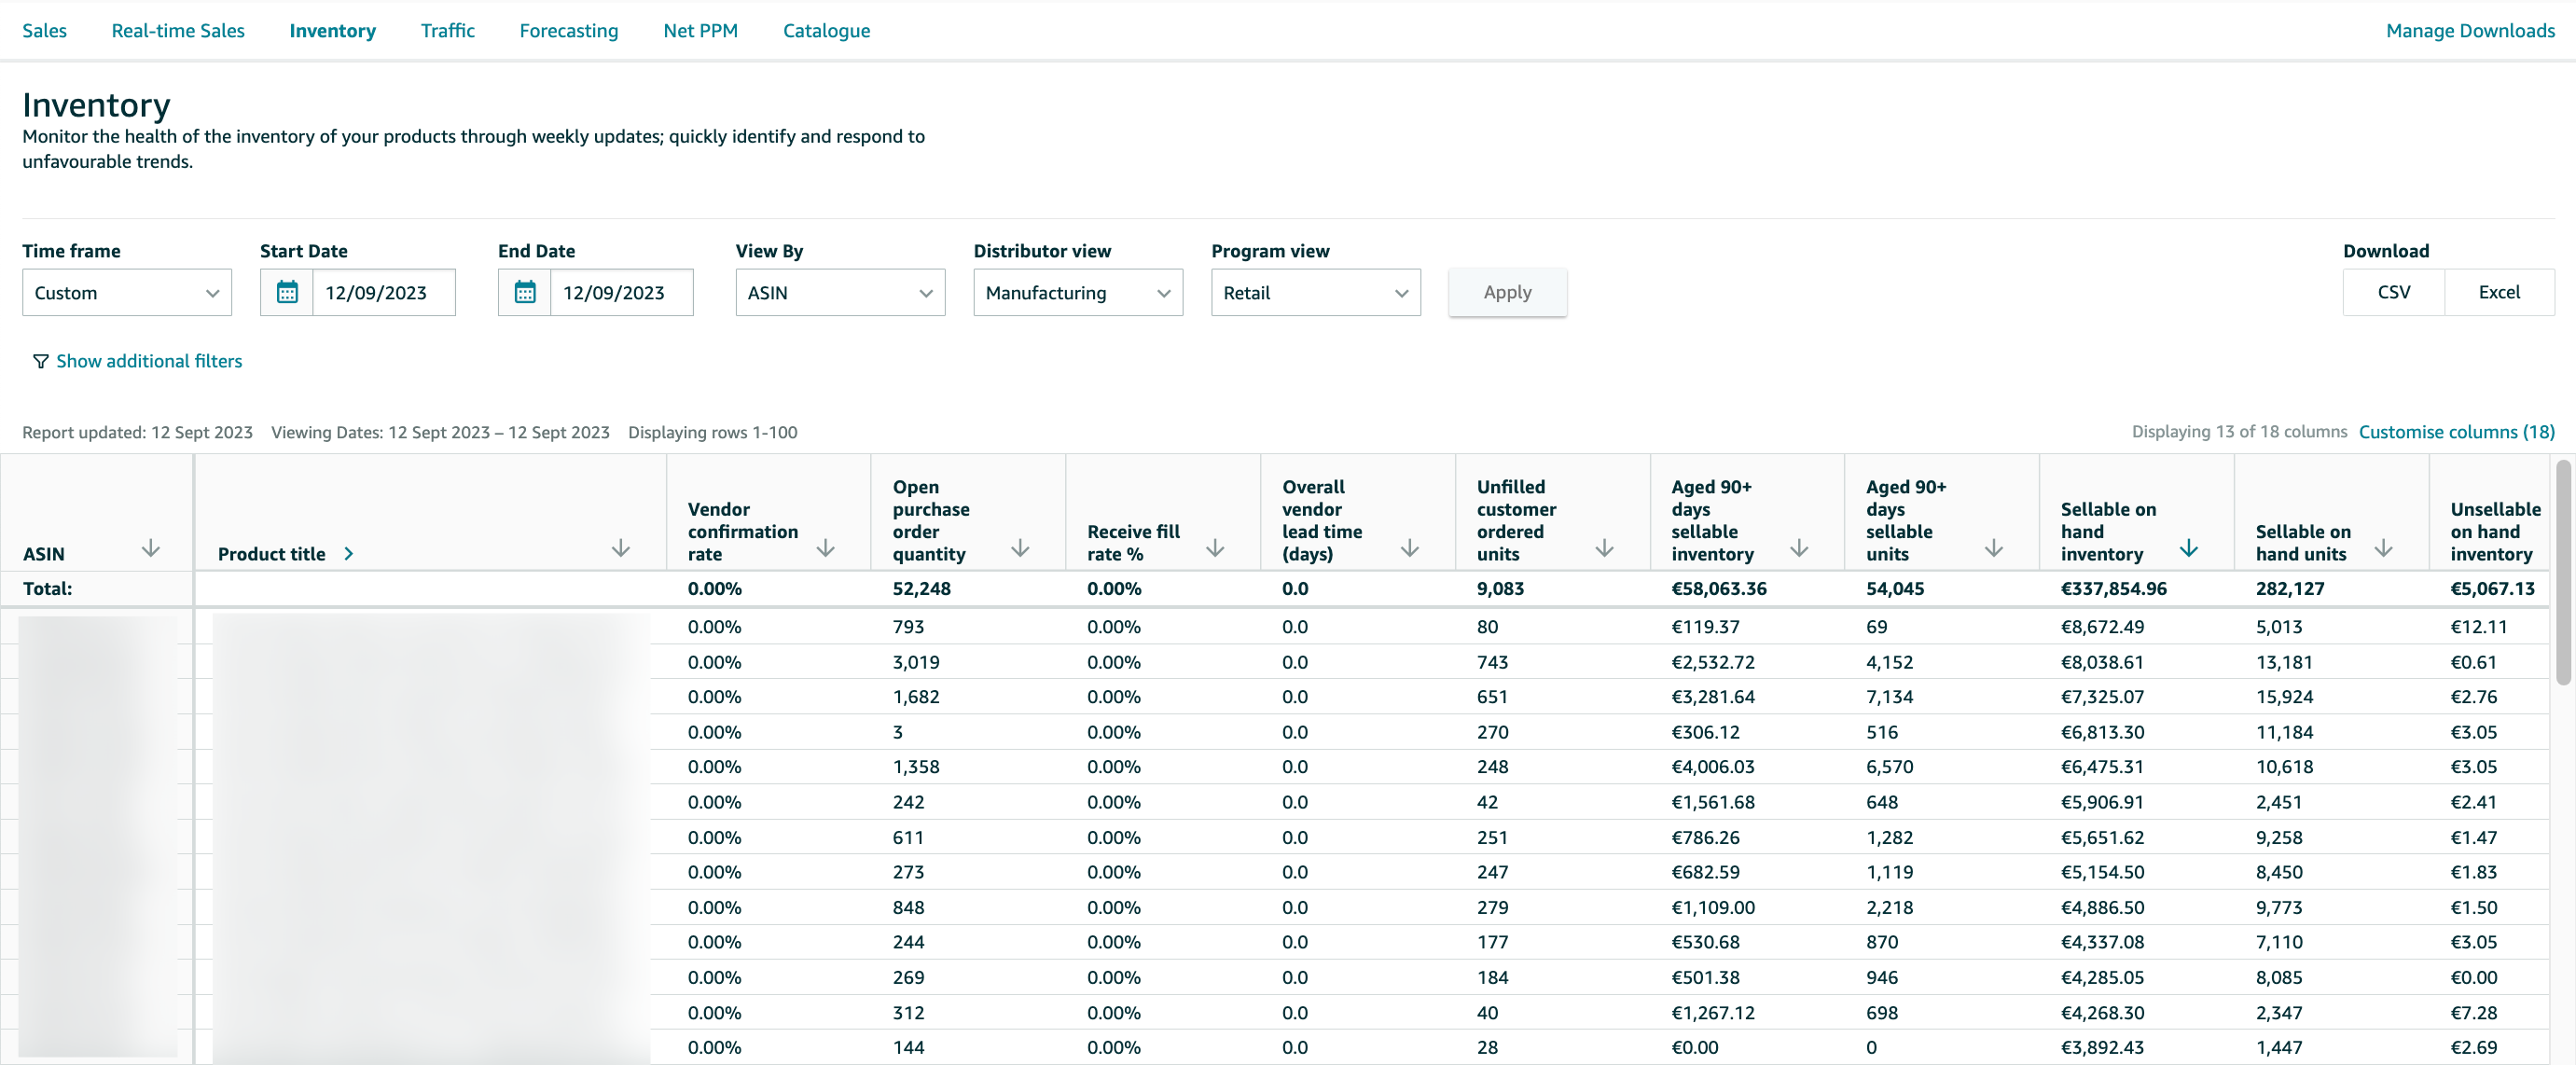
Task: Open the End Date calendar picker
Action: (525, 292)
